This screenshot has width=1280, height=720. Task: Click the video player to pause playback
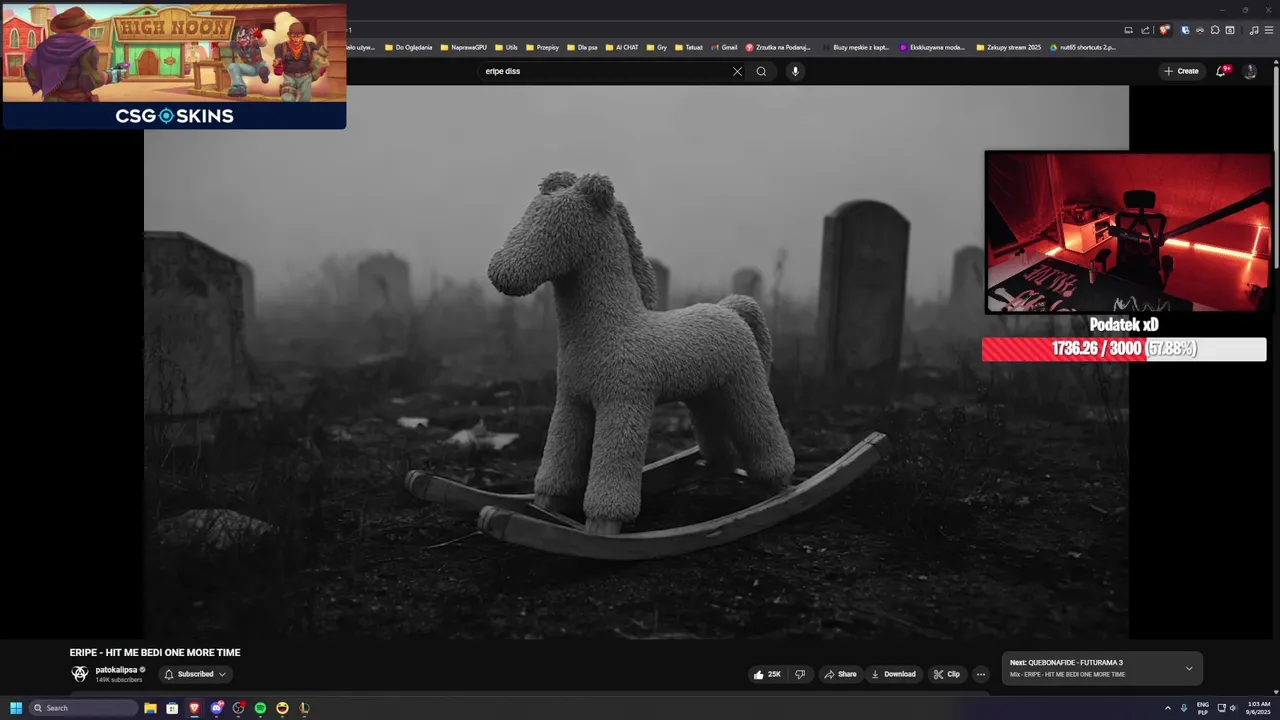pyautogui.click(x=636, y=362)
